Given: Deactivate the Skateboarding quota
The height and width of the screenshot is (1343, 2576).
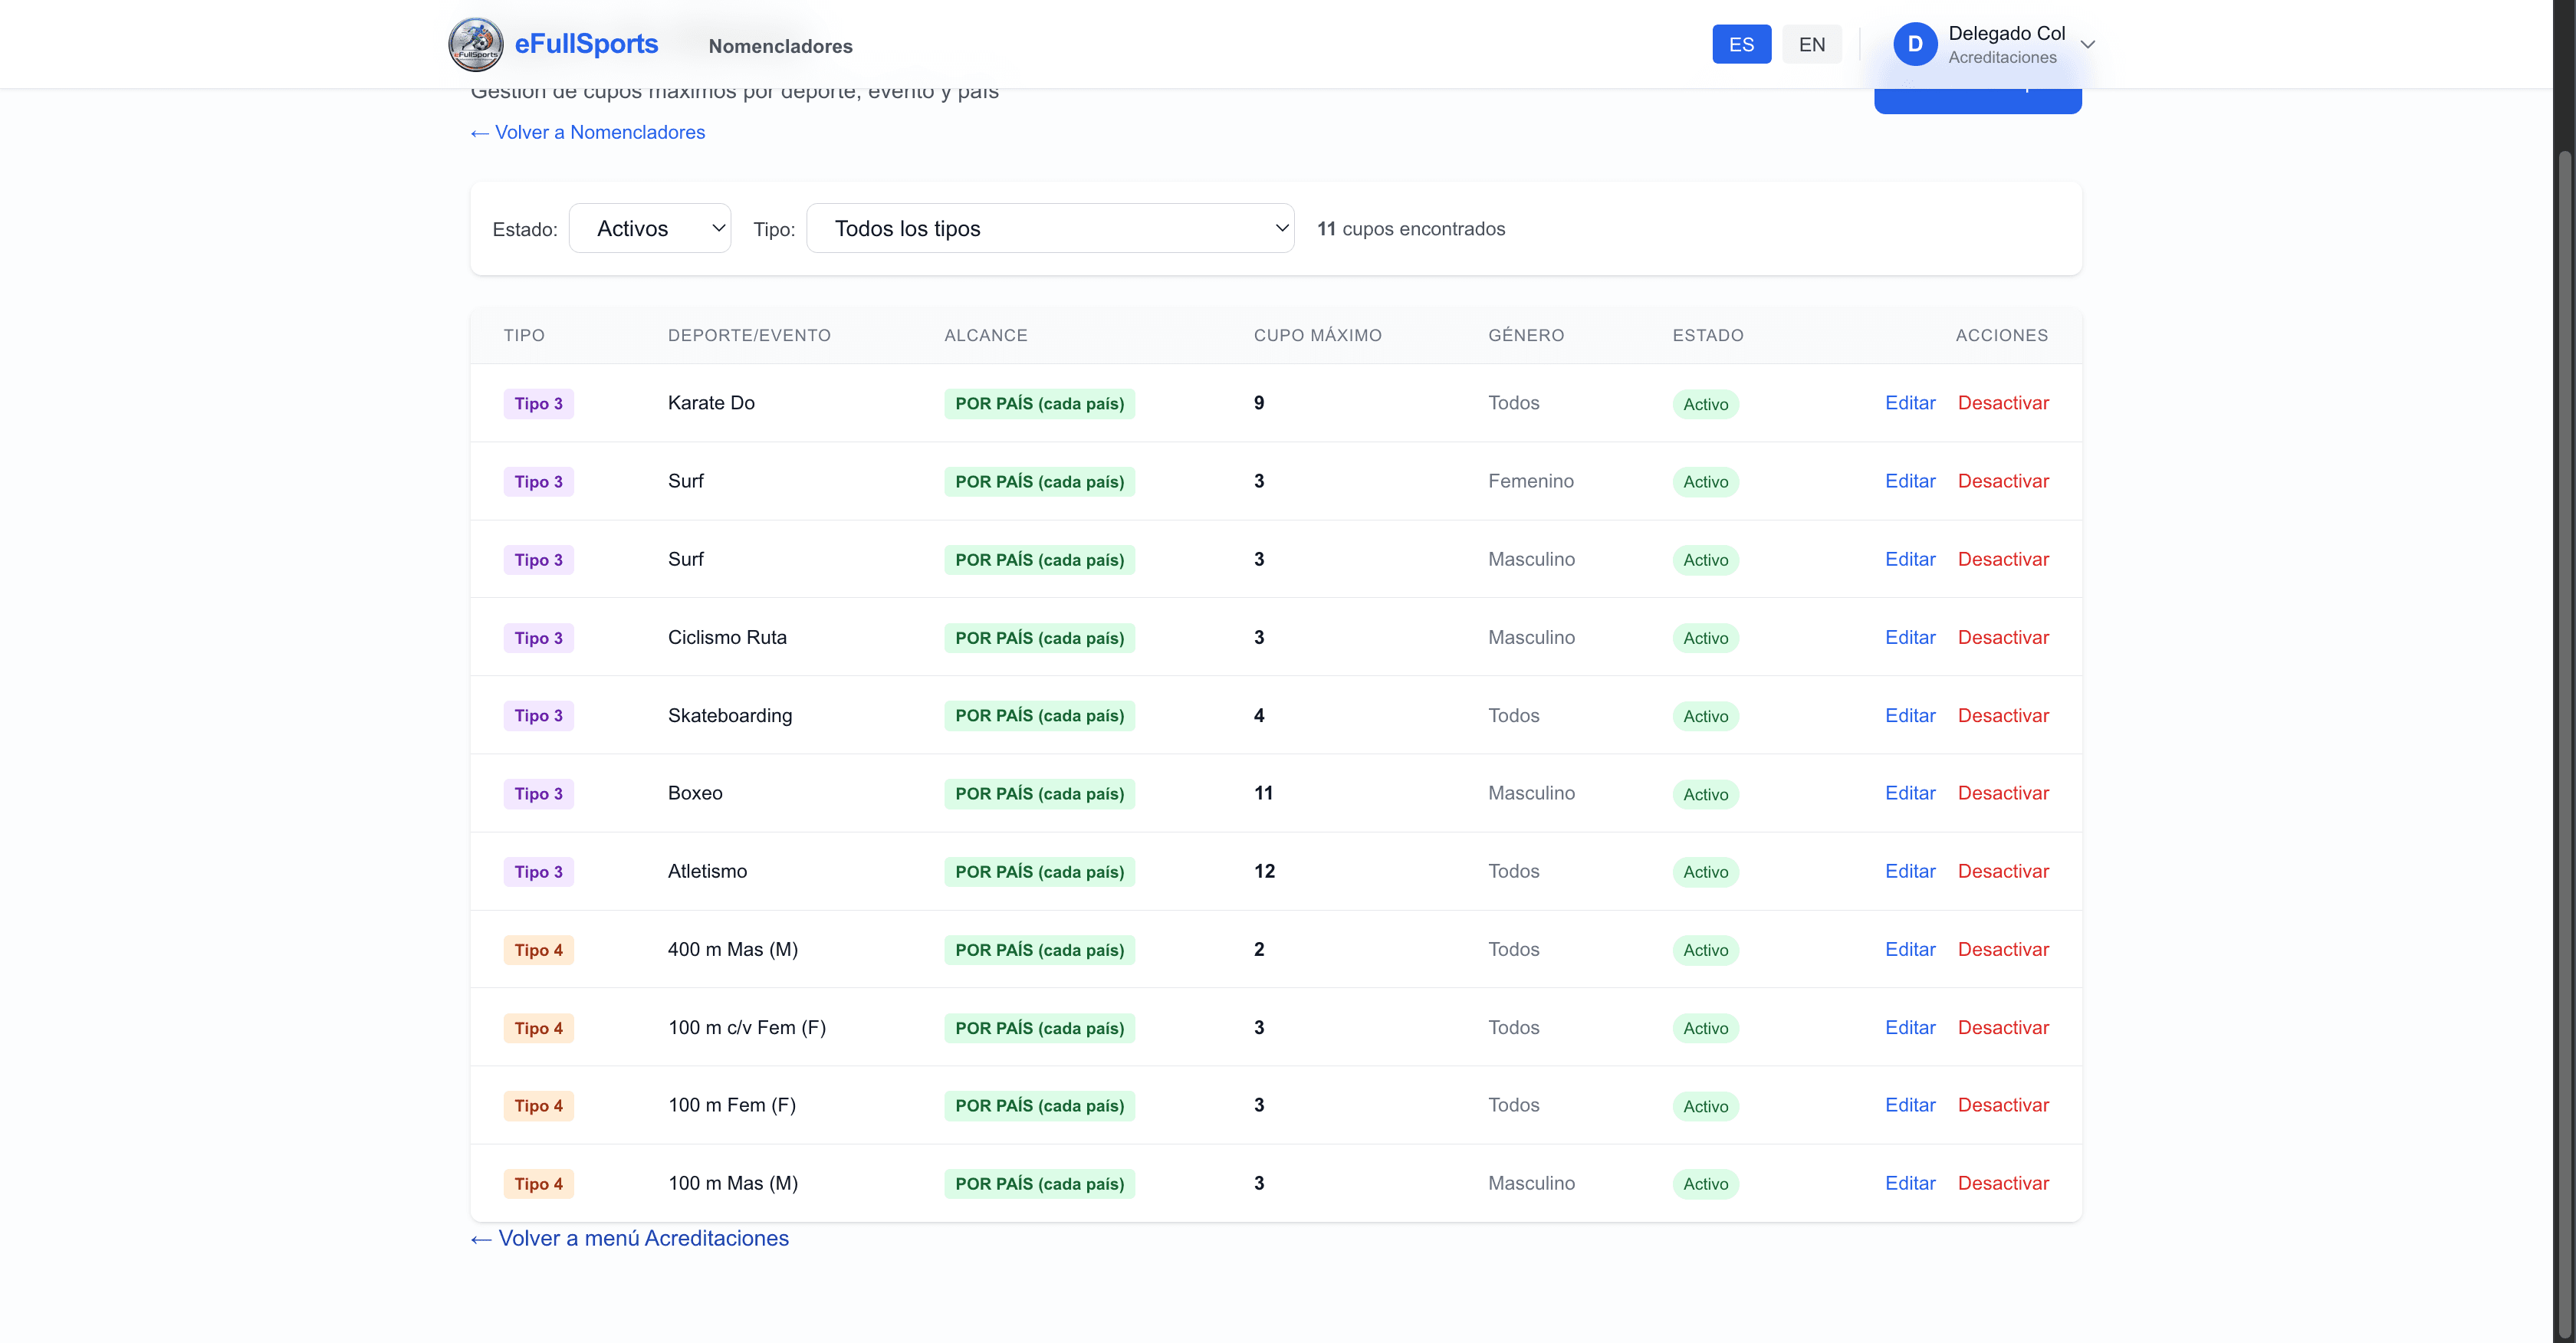Looking at the screenshot, I should tap(2003, 715).
